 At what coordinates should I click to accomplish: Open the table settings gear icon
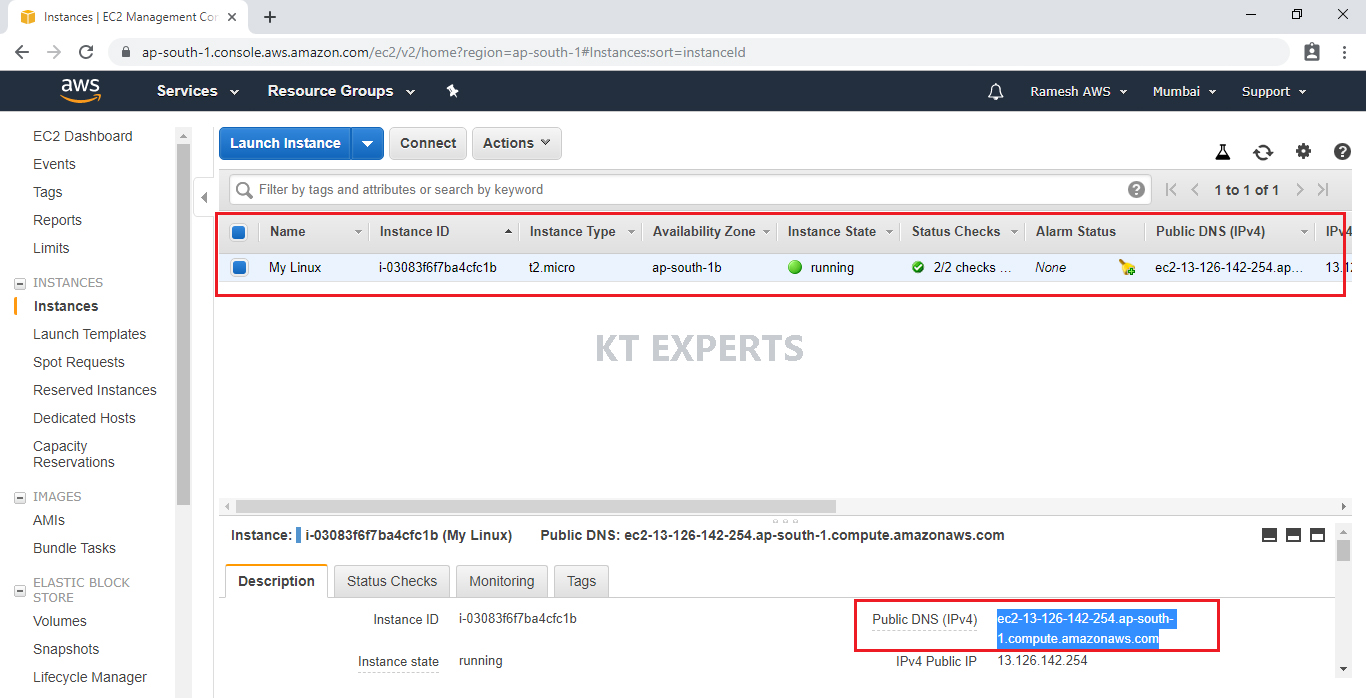pyautogui.click(x=1303, y=152)
